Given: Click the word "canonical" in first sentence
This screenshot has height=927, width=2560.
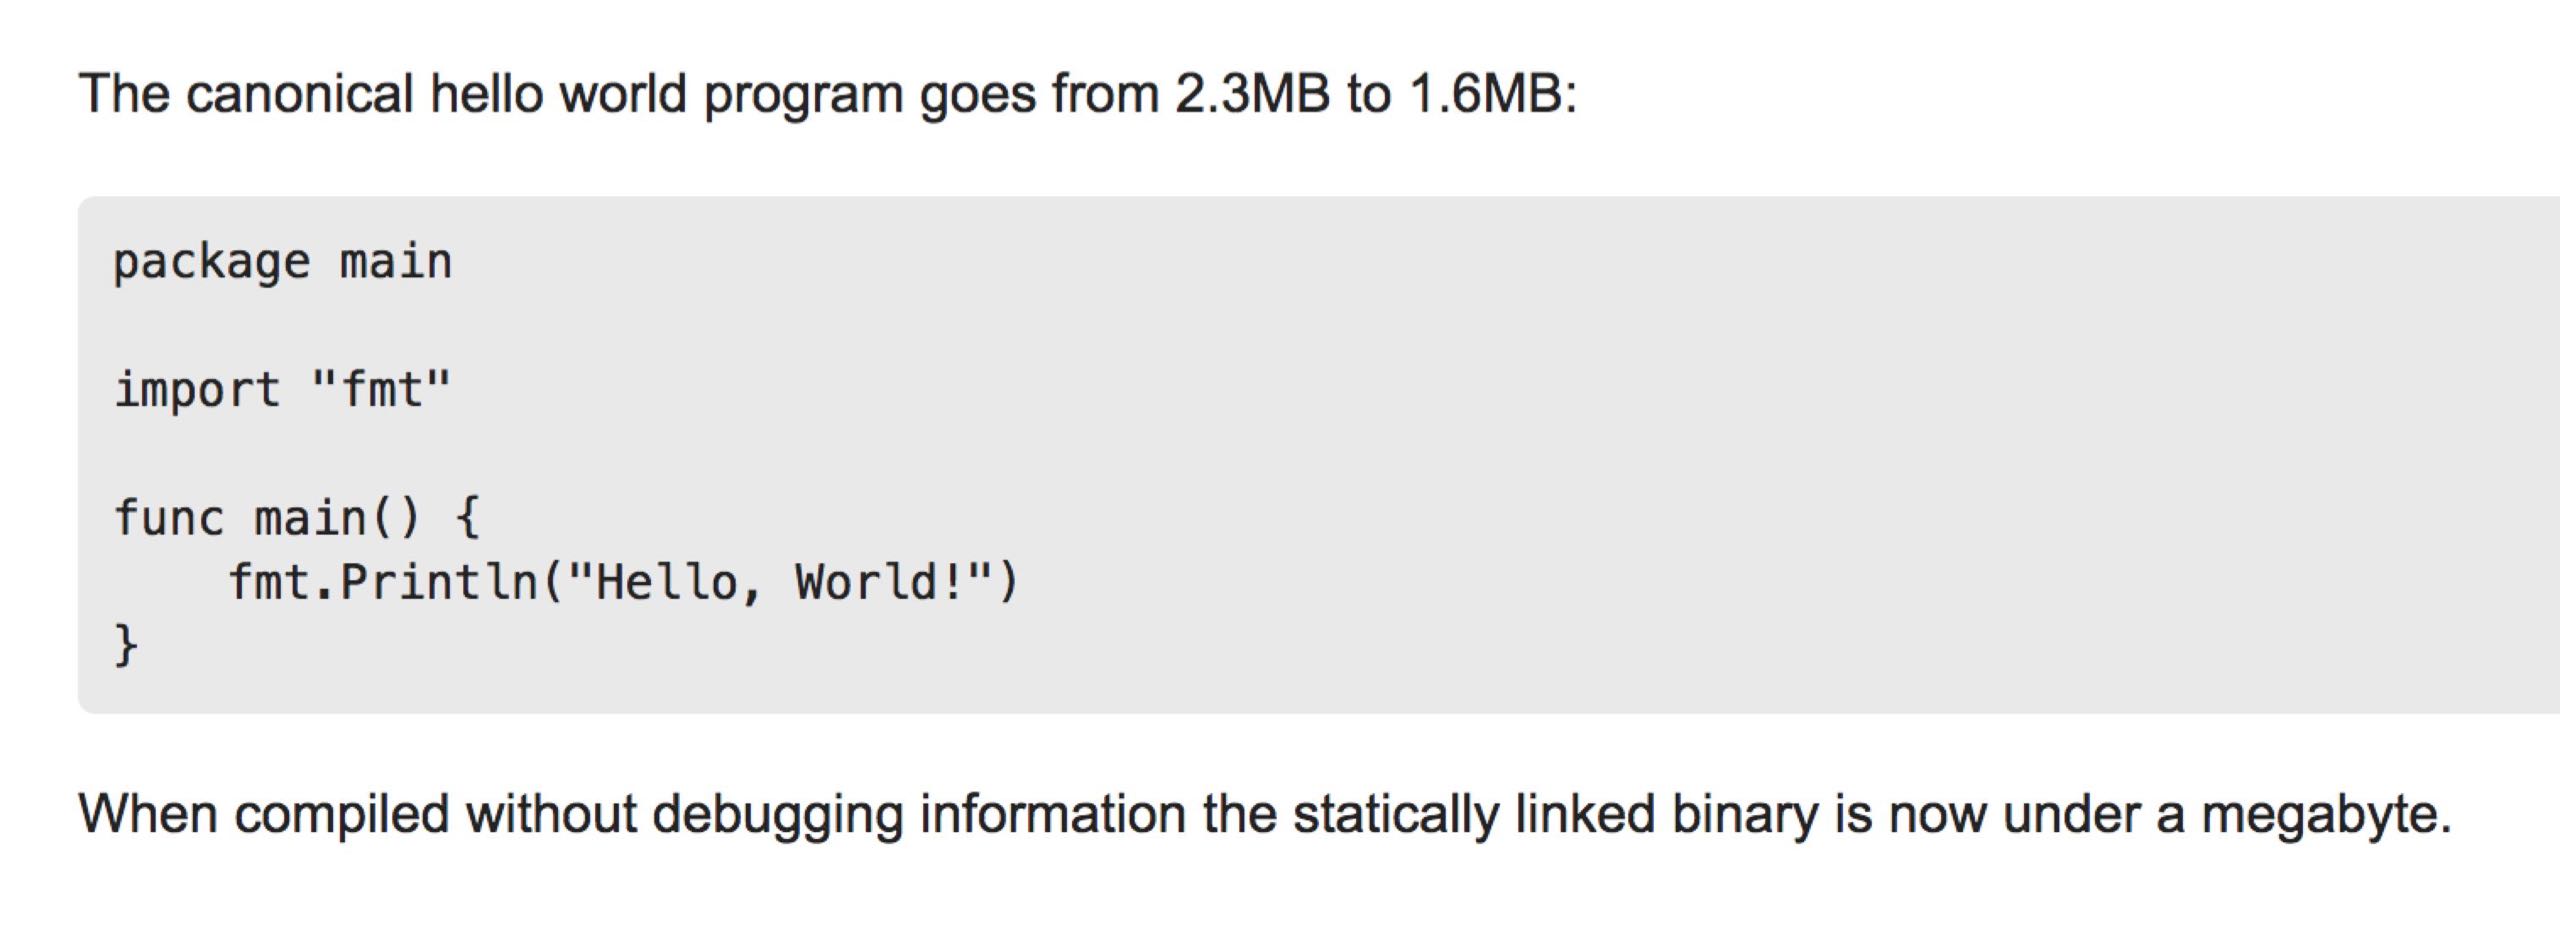Looking at the screenshot, I should 298,95.
